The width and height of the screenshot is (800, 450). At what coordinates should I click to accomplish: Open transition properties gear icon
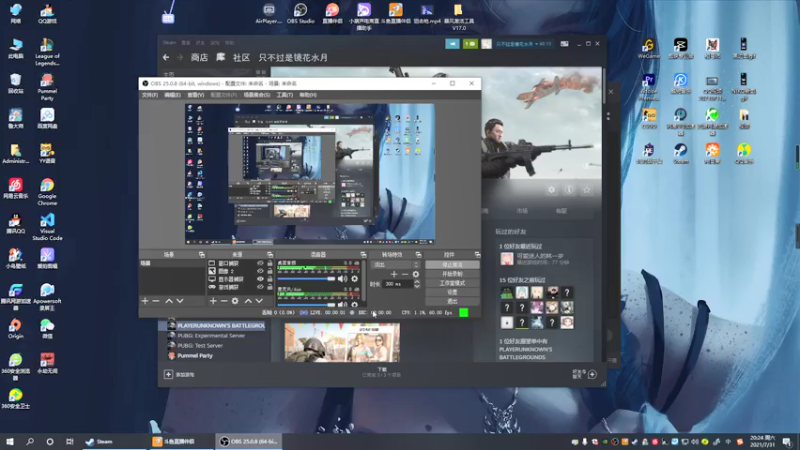[x=416, y=274]
